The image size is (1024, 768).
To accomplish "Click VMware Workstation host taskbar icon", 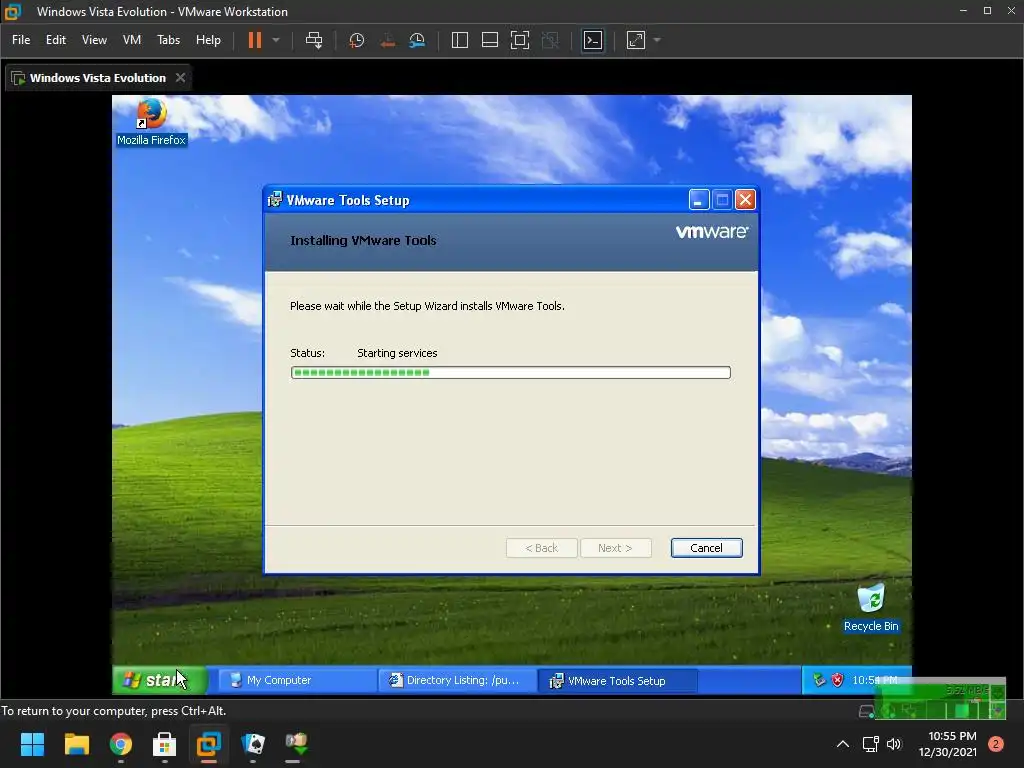I will pos(209,744).
